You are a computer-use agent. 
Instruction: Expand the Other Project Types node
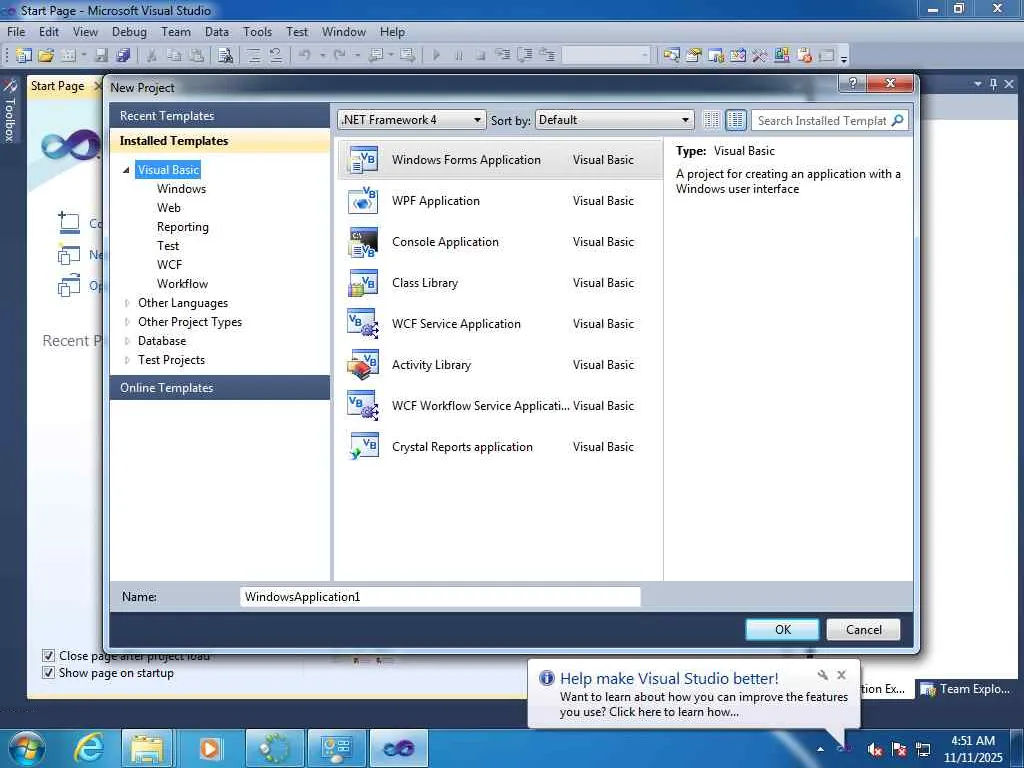127,322
